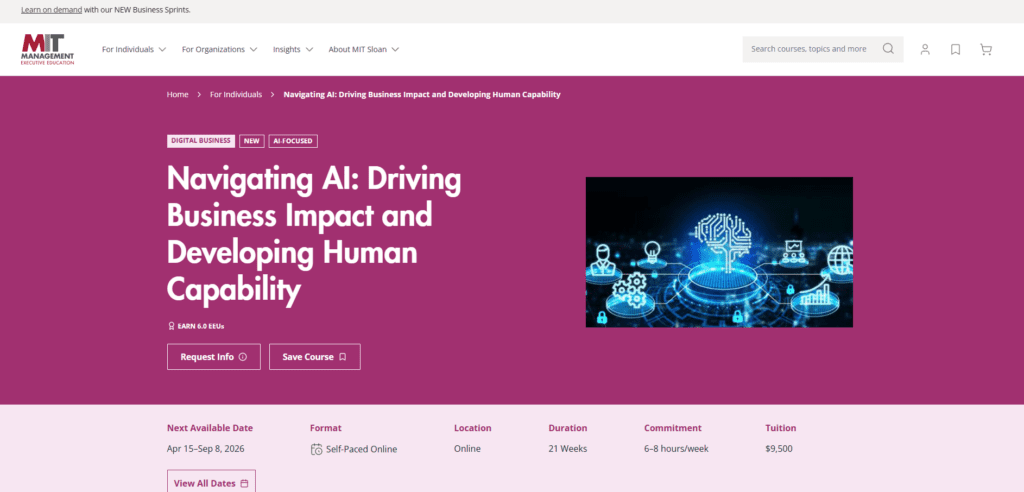The image size is (1024, 492).
Task: Click the Commitment label
Action: click(673, 428)
